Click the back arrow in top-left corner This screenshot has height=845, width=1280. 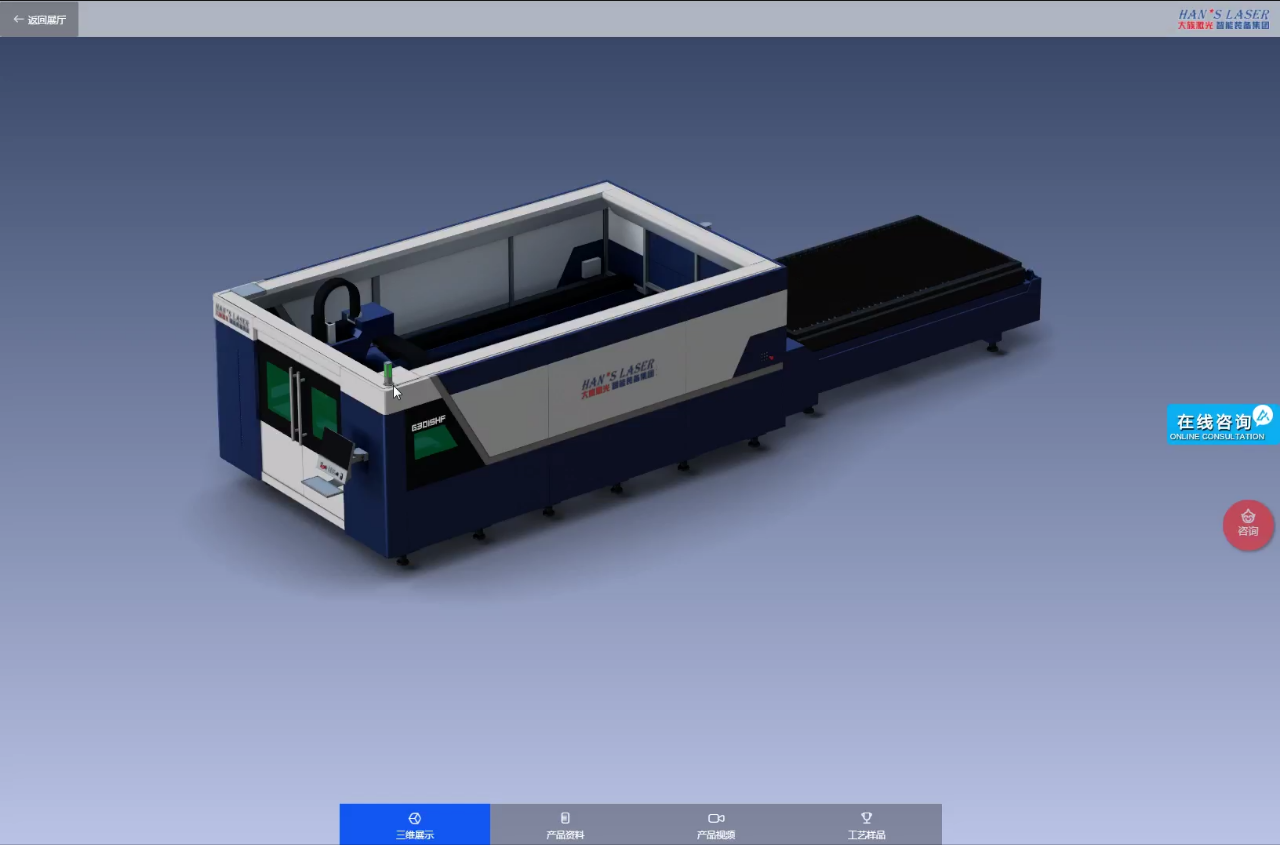[x=18, y=19]
